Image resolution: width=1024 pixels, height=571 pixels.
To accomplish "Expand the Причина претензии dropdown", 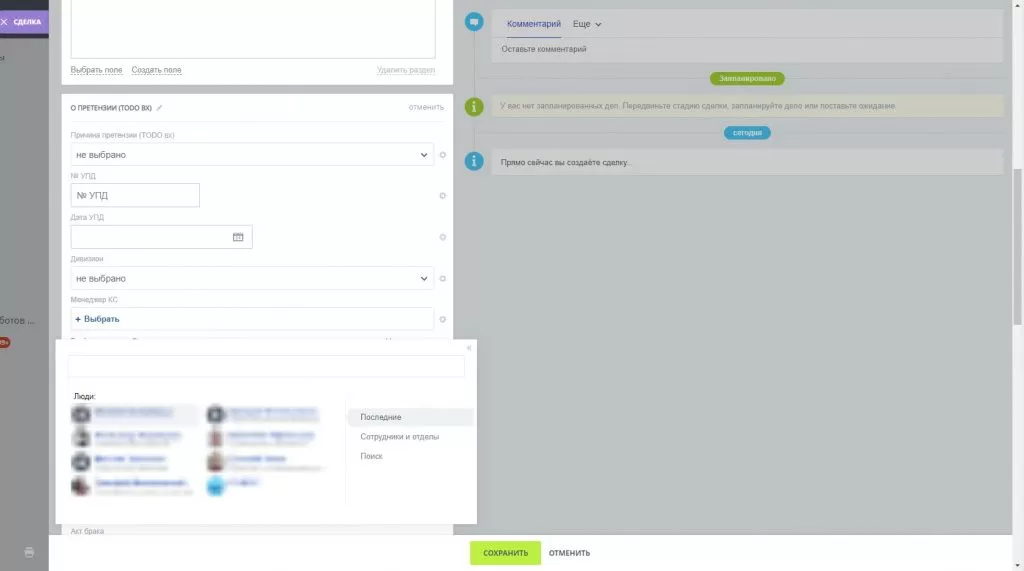I will (251, 155).
